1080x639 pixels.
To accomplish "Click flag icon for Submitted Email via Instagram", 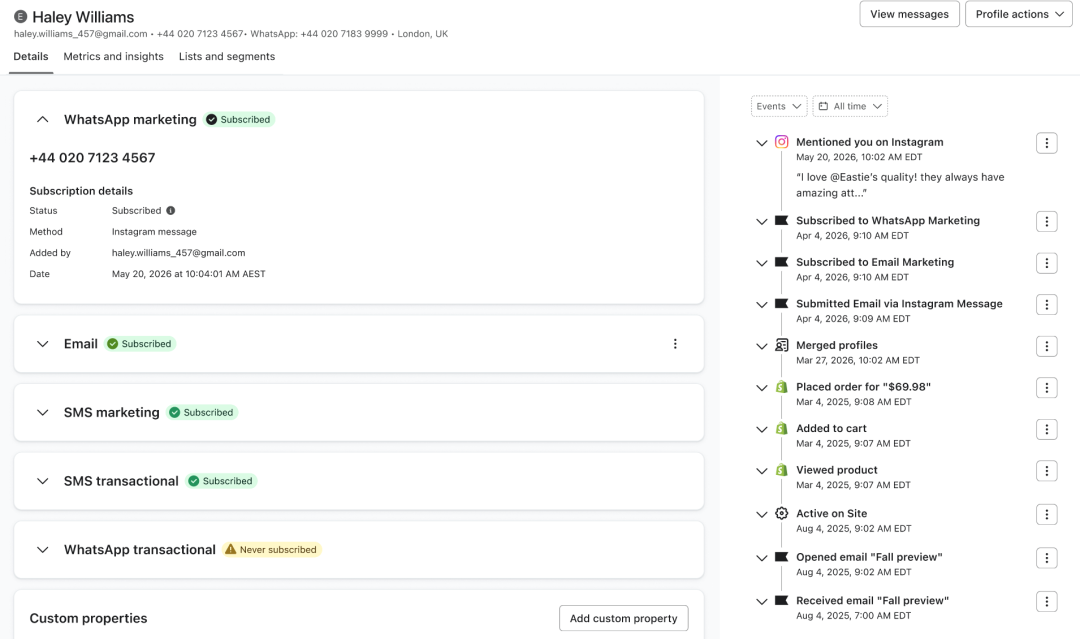I will 781,304.
